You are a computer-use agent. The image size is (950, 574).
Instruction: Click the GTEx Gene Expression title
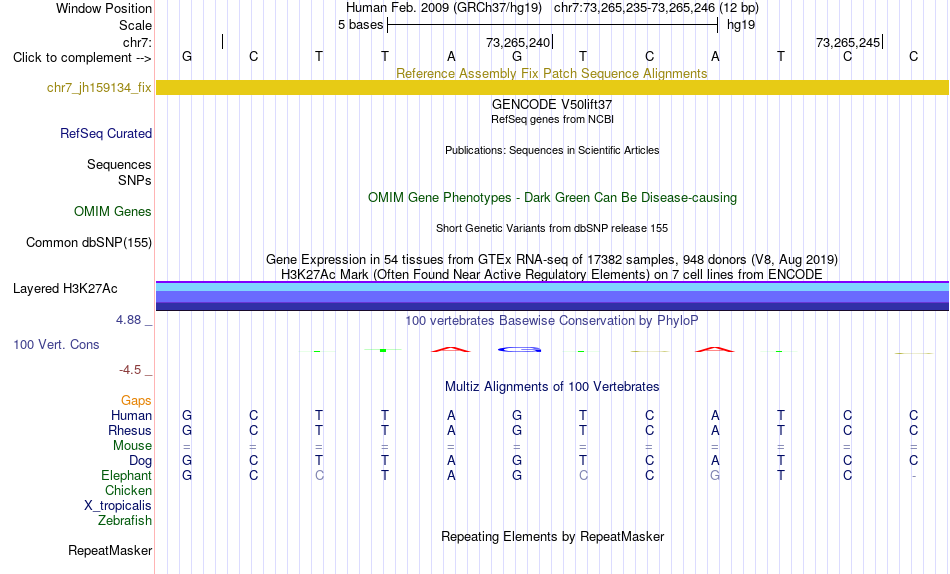[x=552, y=259]
